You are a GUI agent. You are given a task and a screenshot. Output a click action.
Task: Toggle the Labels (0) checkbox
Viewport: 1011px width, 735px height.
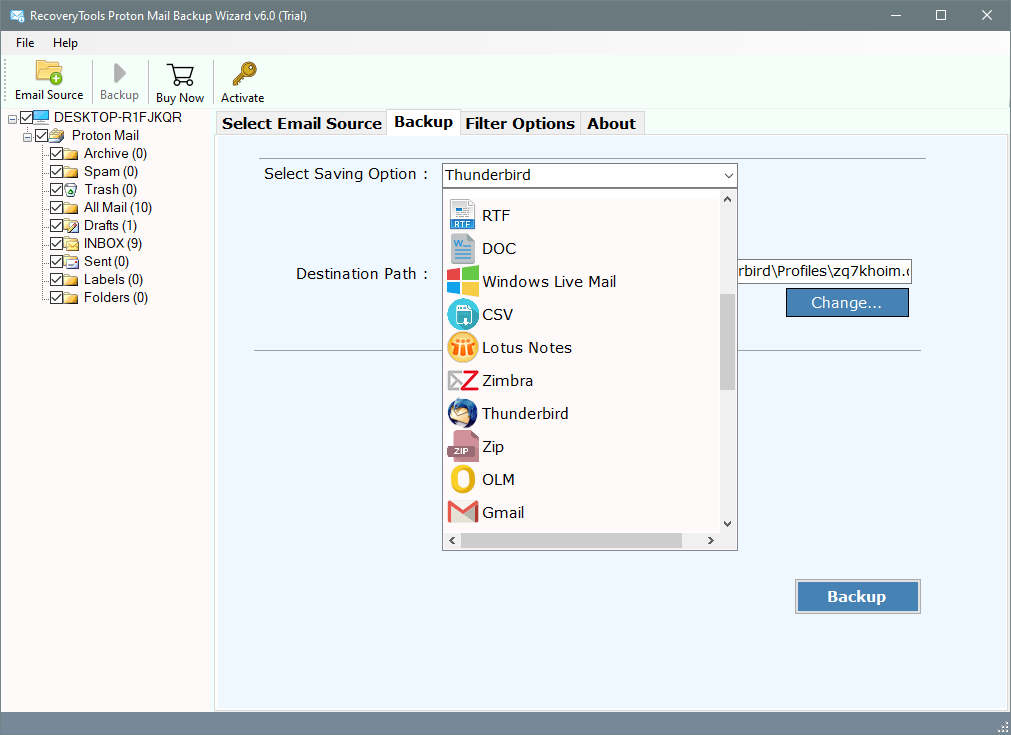pos(57,280)
